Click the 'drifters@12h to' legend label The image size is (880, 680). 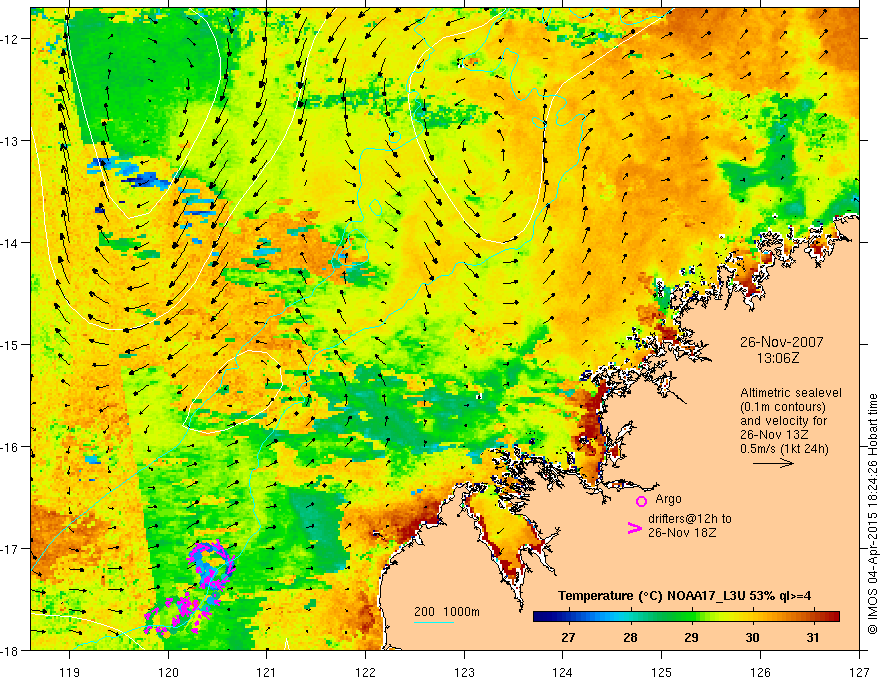pos(690,519)
